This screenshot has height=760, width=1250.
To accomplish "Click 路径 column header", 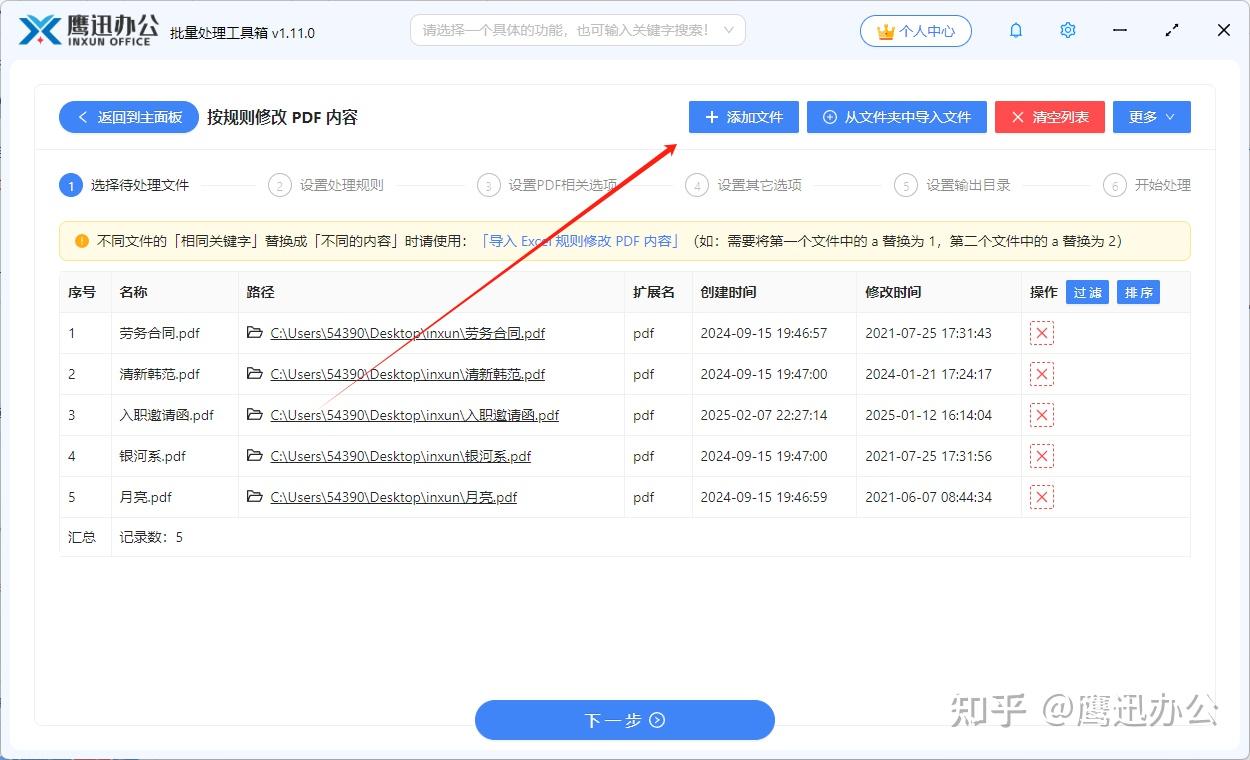I will click(x=260, y=292).
